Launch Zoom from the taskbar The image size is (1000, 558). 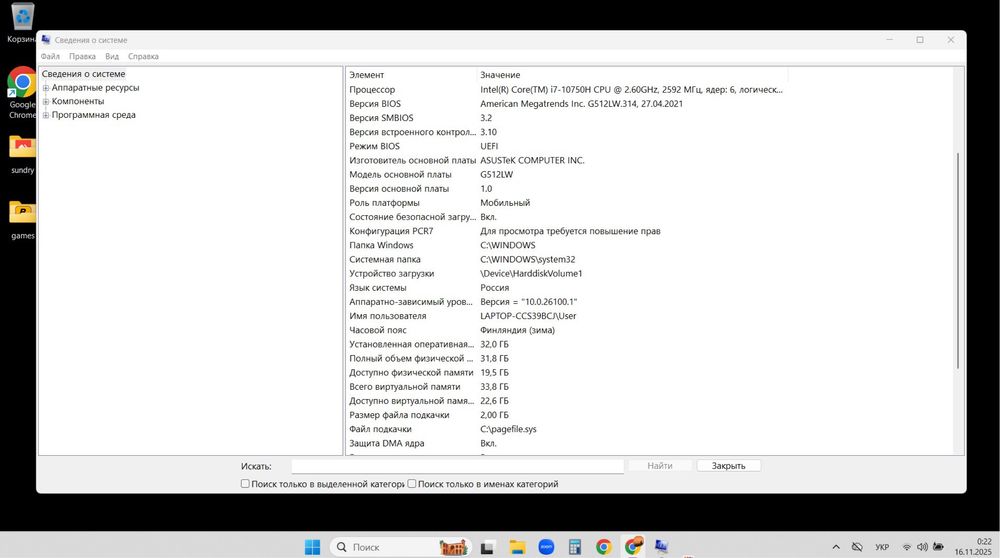click(x=546, y=547)
